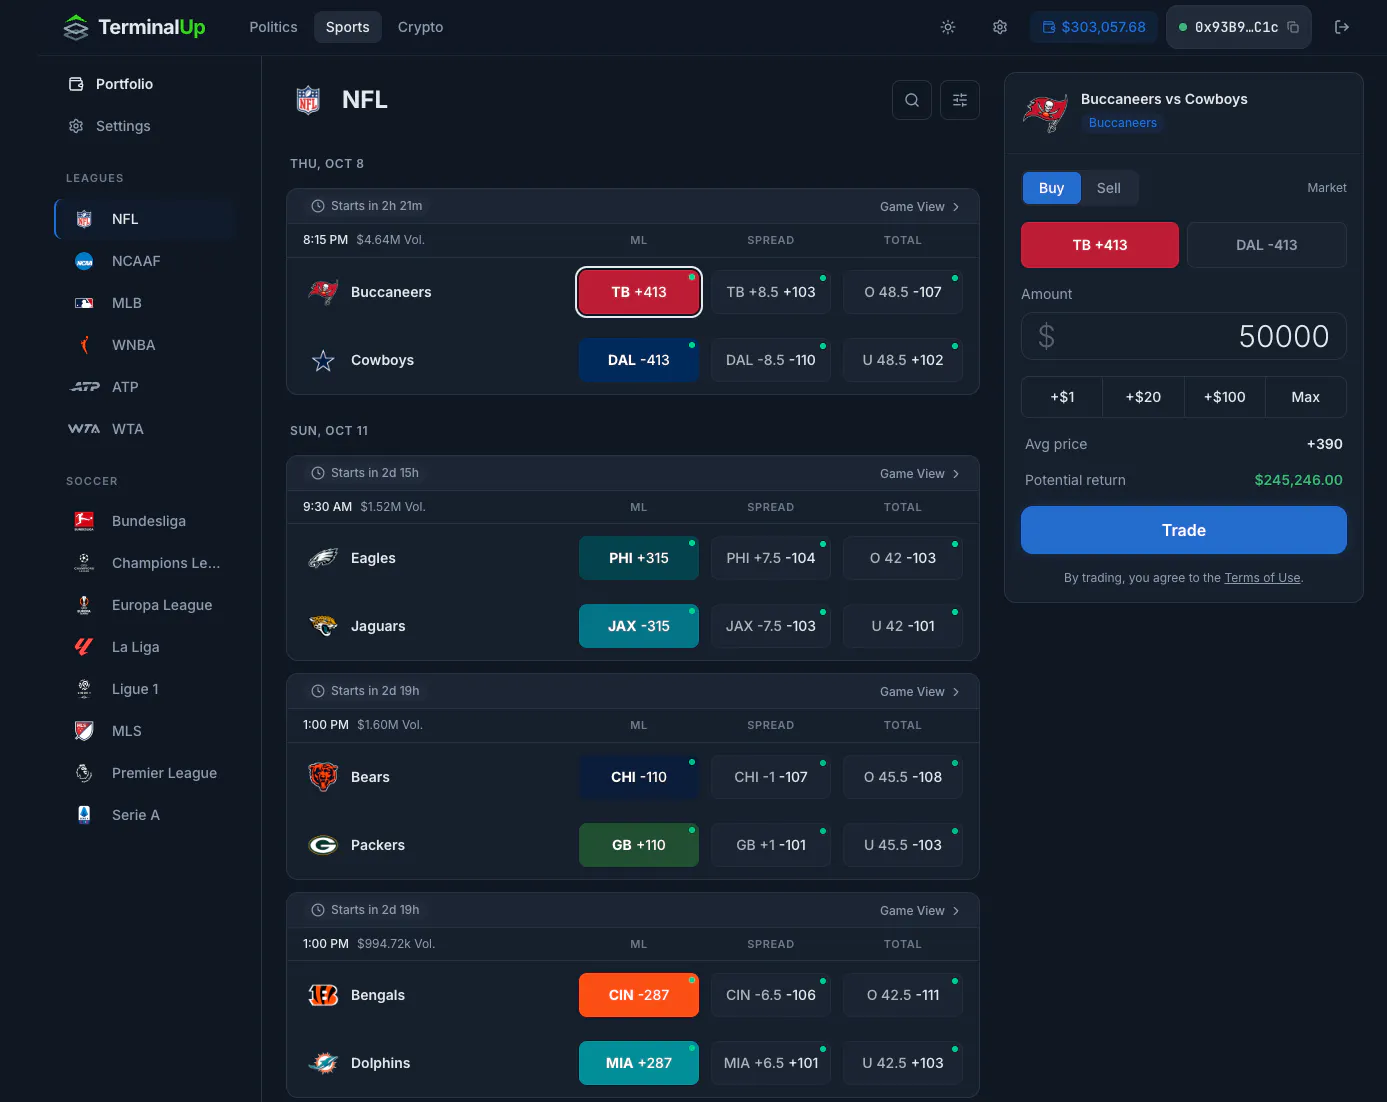Switch order mode to Sell
Image resolution: width=1387 pixels, height=1102 pixels.
(1108, 188)
